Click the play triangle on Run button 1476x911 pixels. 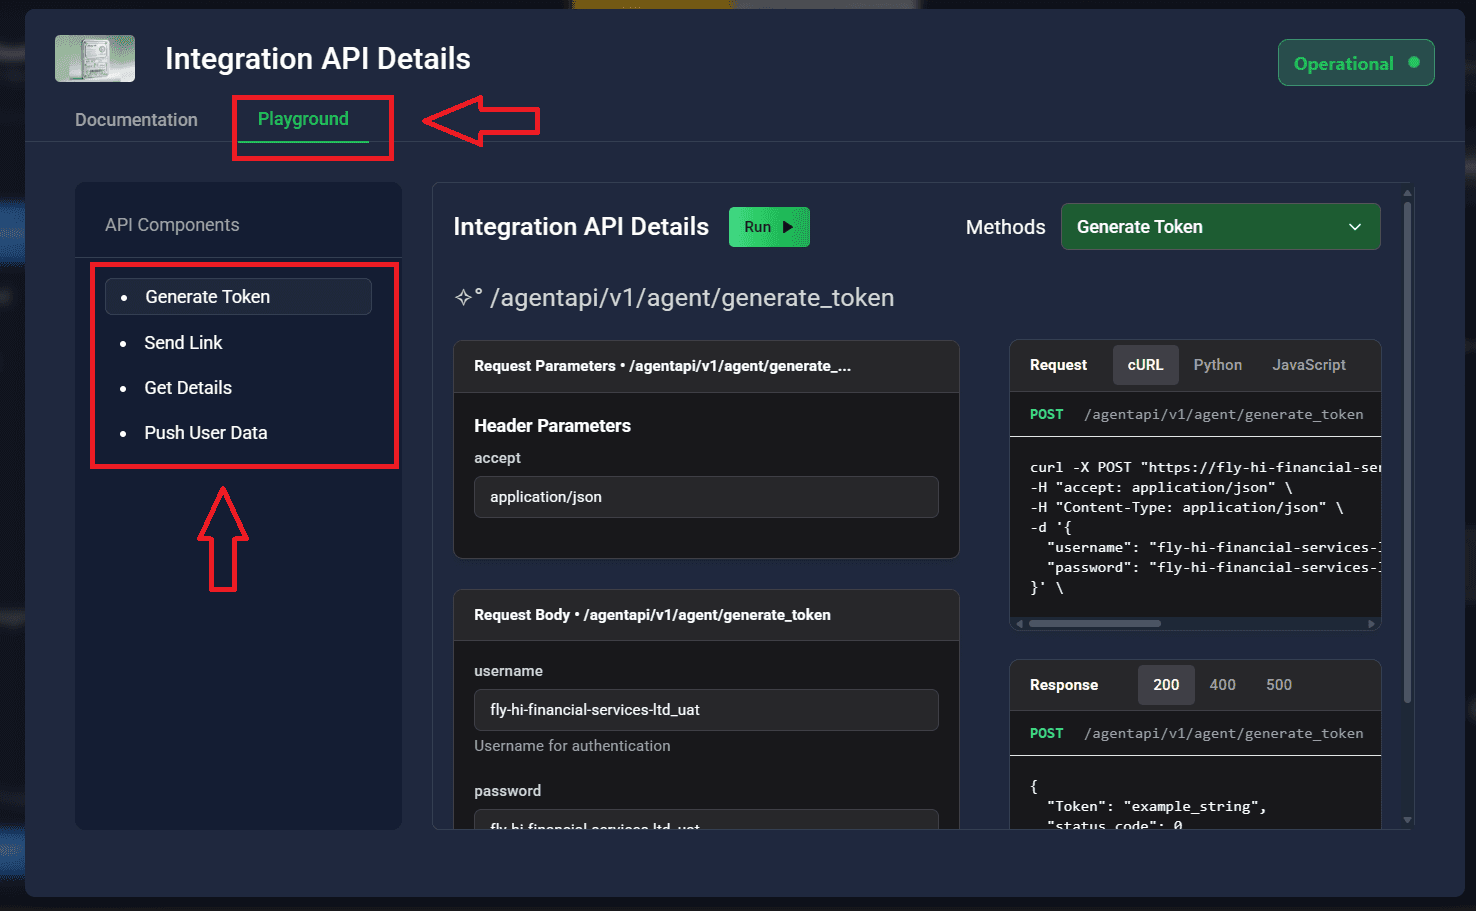(x=788, y=227)
